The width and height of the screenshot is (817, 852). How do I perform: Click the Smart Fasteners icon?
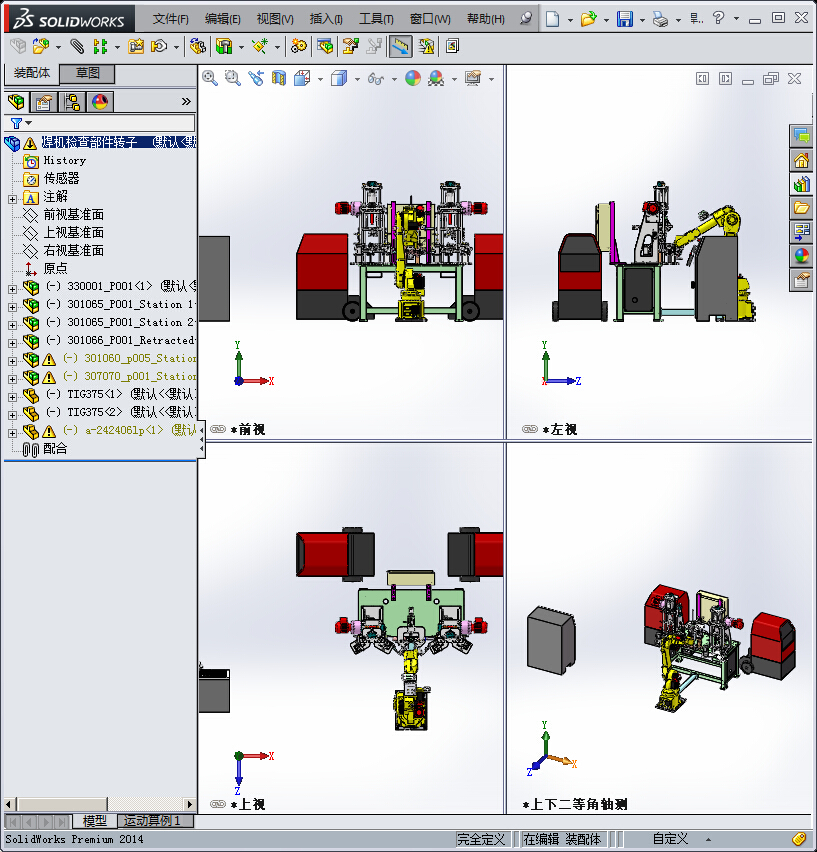(x=136, y=46)
